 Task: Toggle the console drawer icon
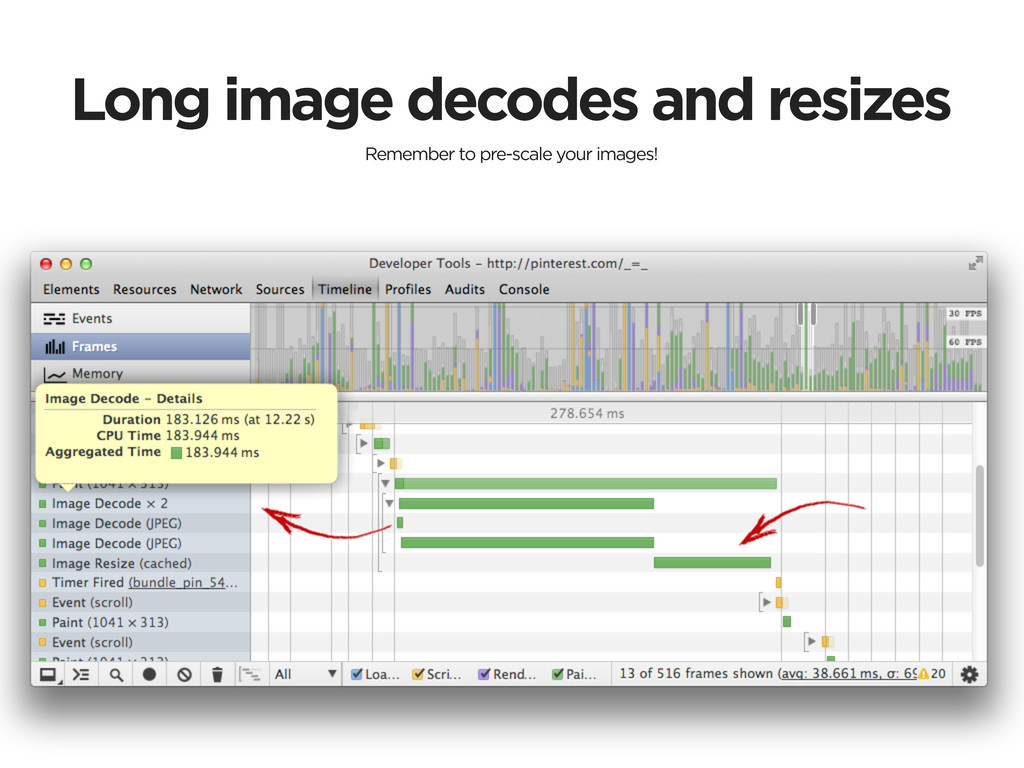coord(82,675)
